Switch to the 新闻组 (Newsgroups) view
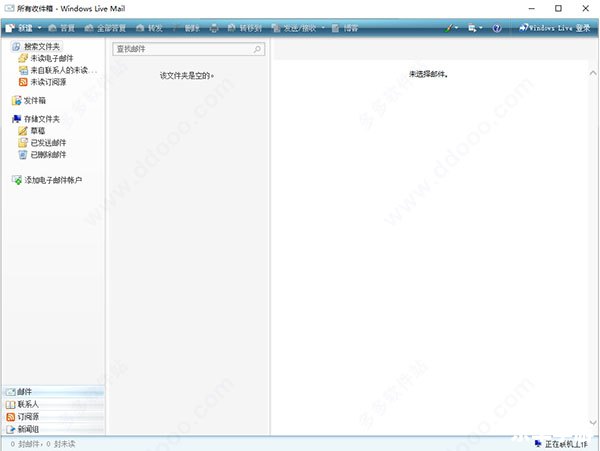Image resolution: width=600 pixels, height=451 pixels. coord(54,429)
